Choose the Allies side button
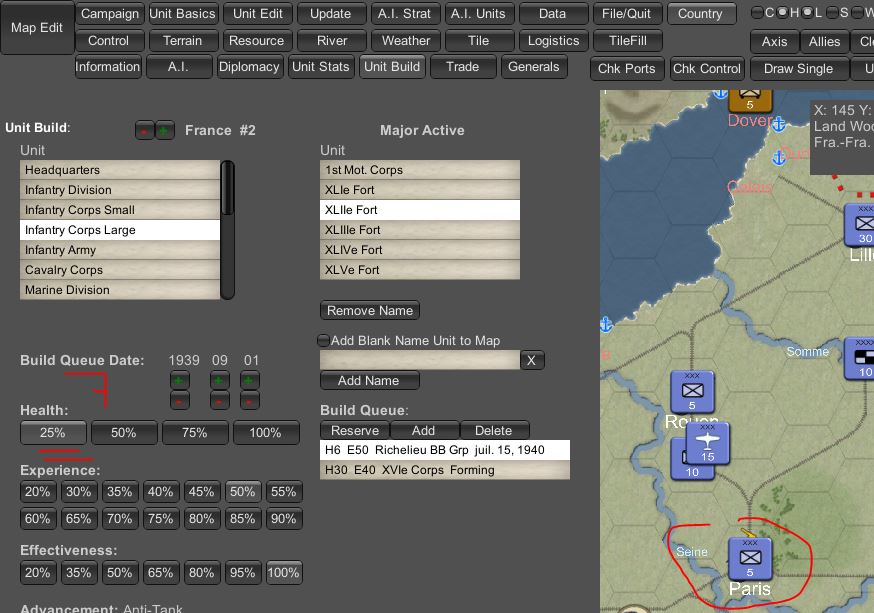 pos(824,42)
